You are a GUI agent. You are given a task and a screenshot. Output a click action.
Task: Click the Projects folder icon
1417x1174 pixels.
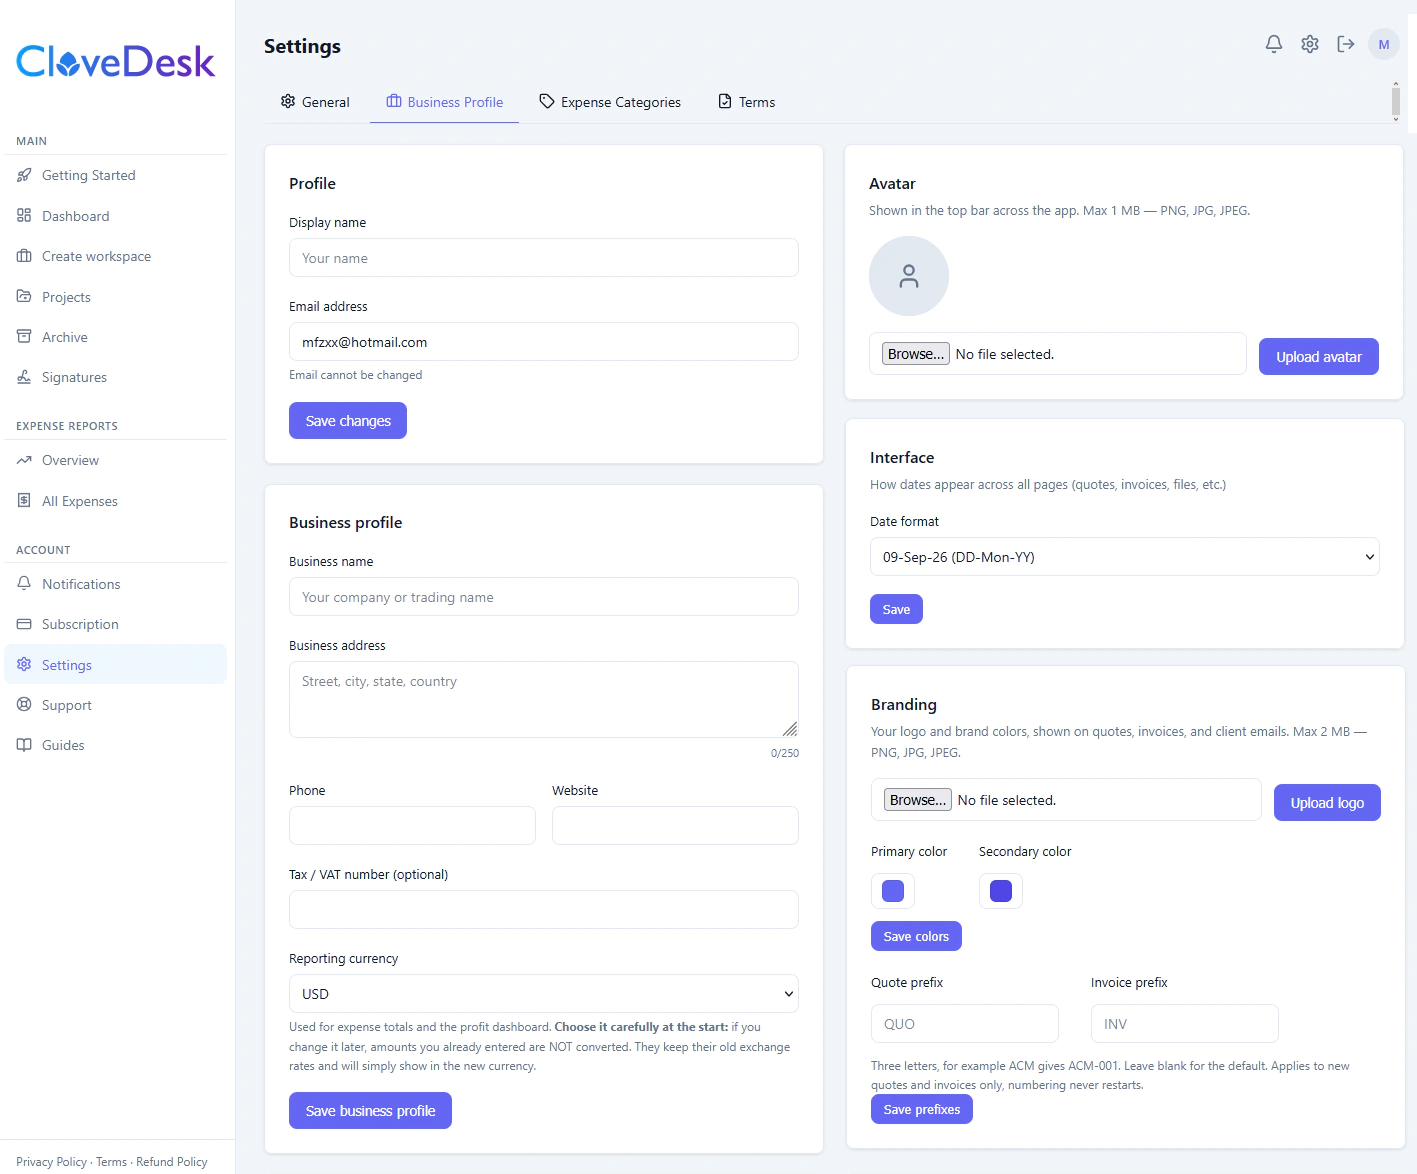(24, 297)
